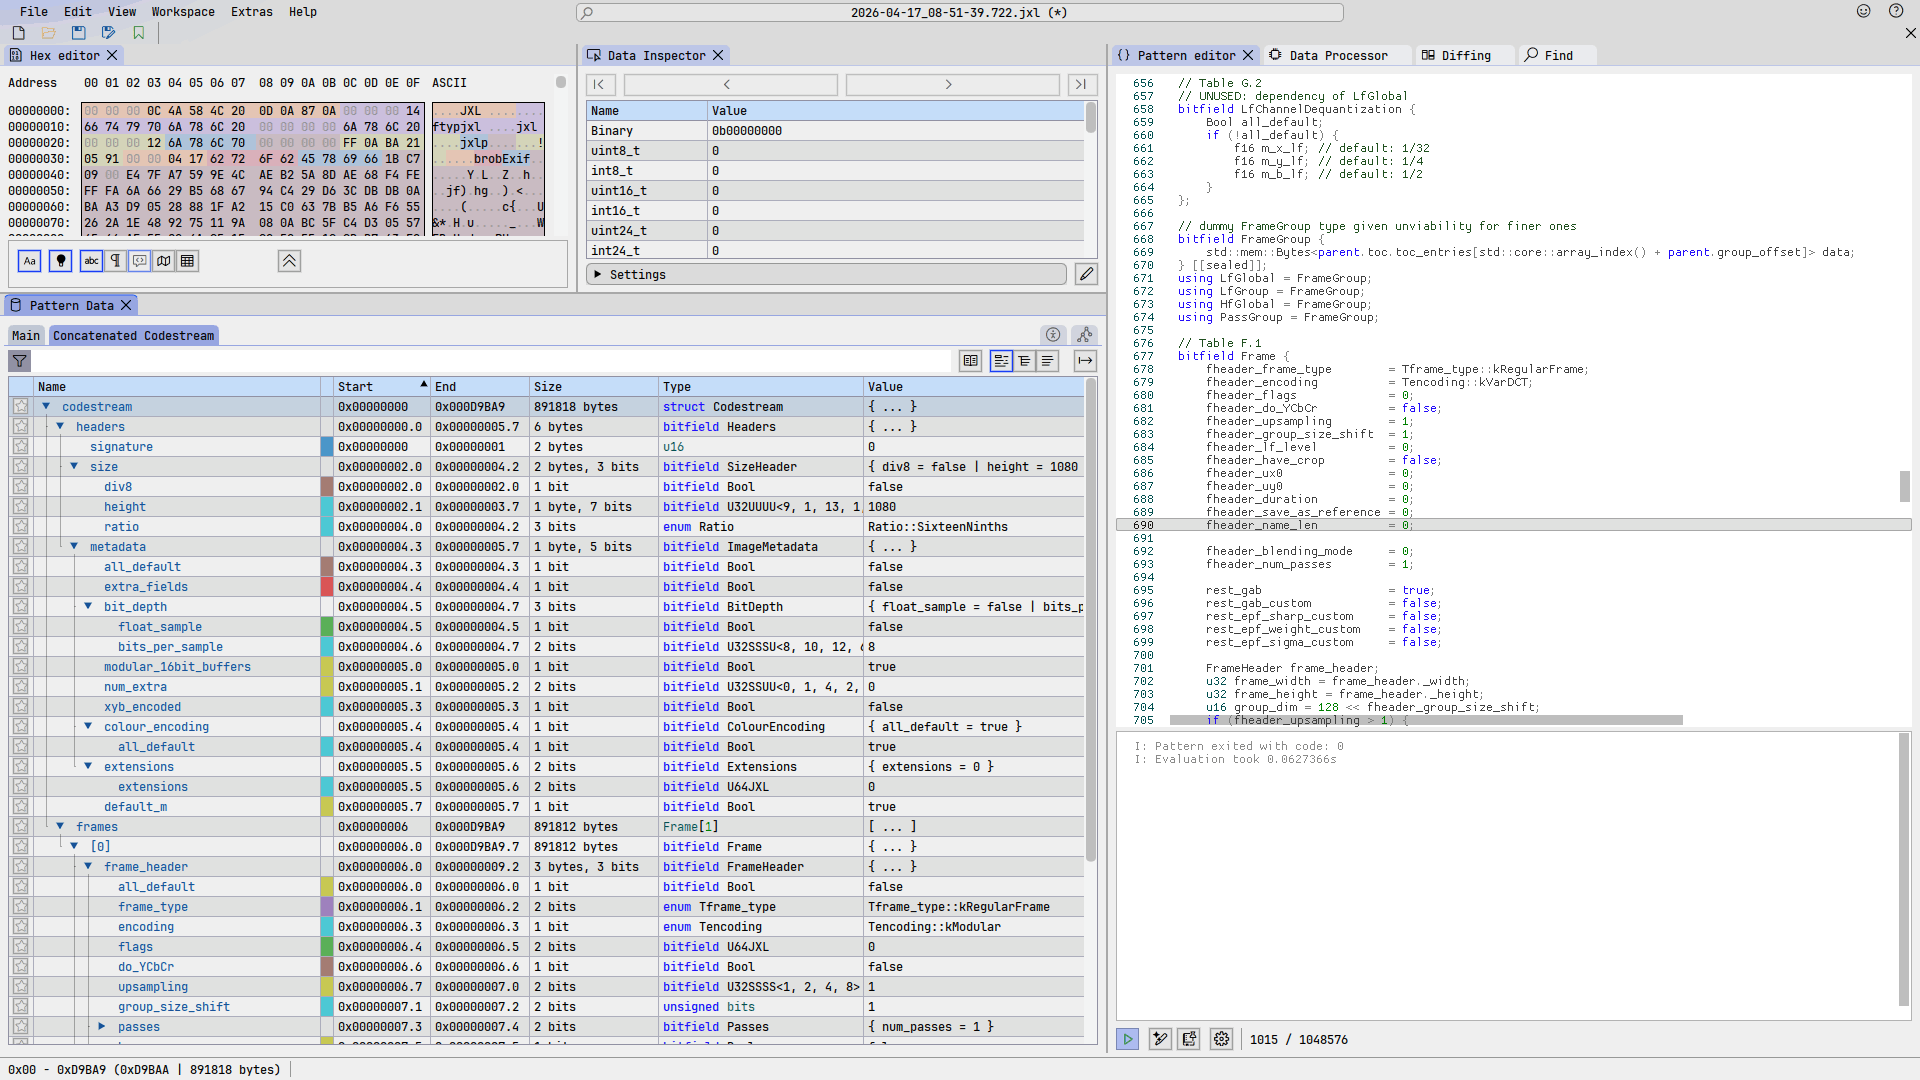The width and height of the screenshot is (1920, 1080).
Task: Select the flattened list view mode
Action: tap(1047, 361)
